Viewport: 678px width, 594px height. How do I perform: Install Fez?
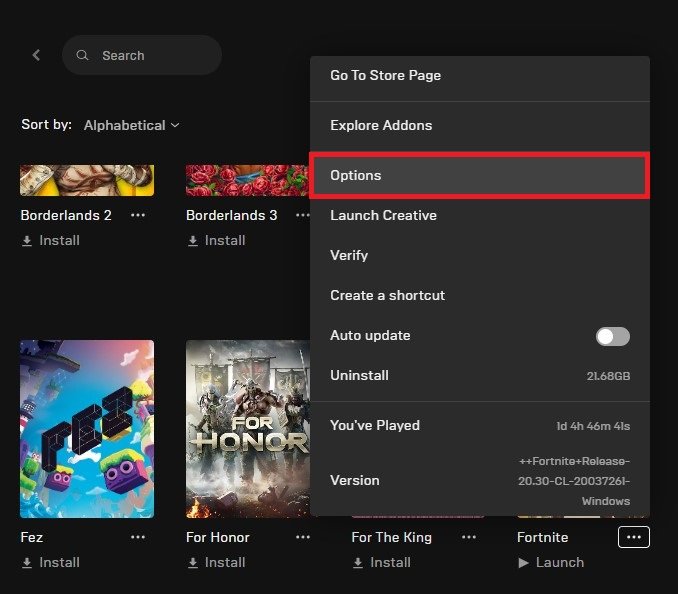51,562
